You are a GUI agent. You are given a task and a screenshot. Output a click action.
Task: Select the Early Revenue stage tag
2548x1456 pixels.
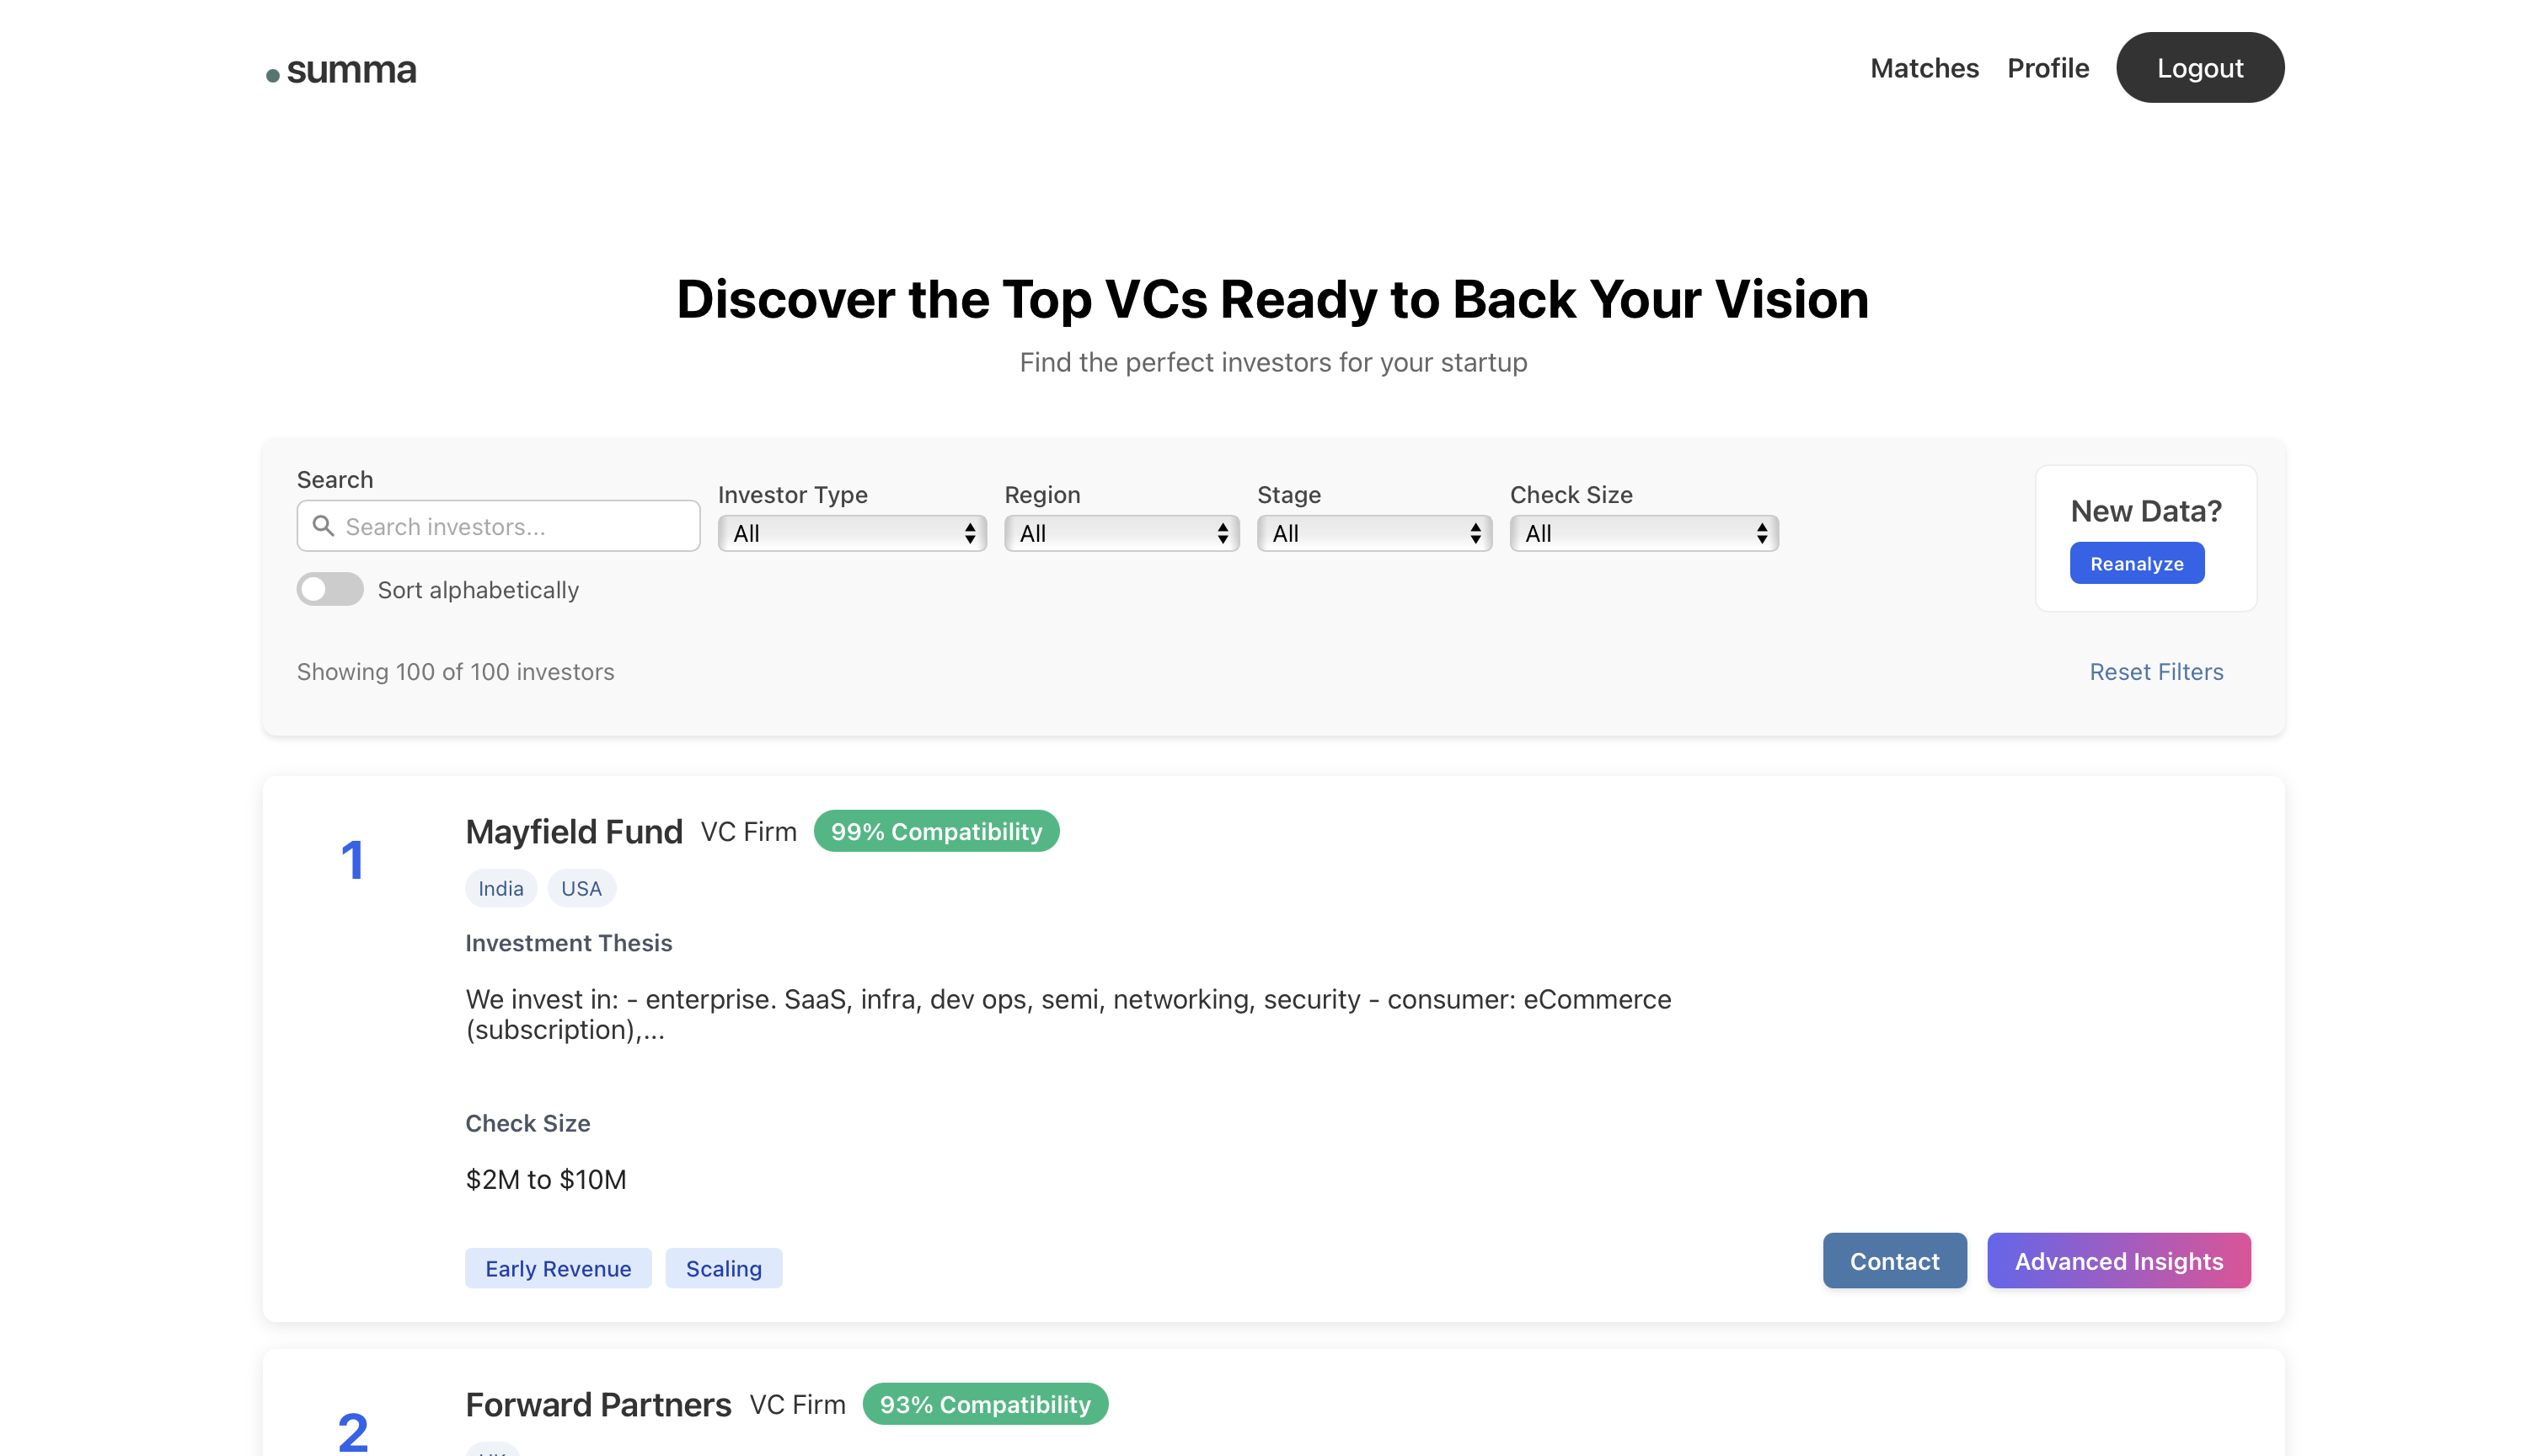(x=558, y=1268)
